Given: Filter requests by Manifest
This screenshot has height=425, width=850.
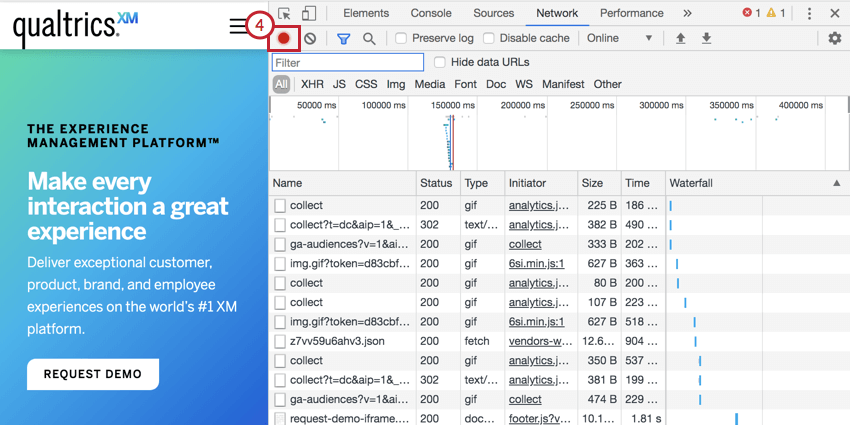Looking at the screenshot, I should pos(563,84).
